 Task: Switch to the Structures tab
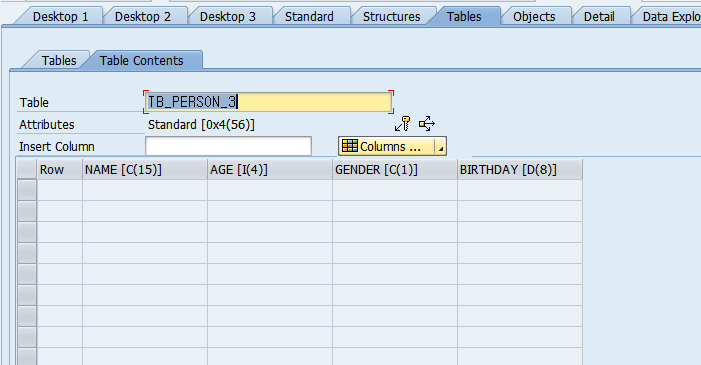(391, 17)
